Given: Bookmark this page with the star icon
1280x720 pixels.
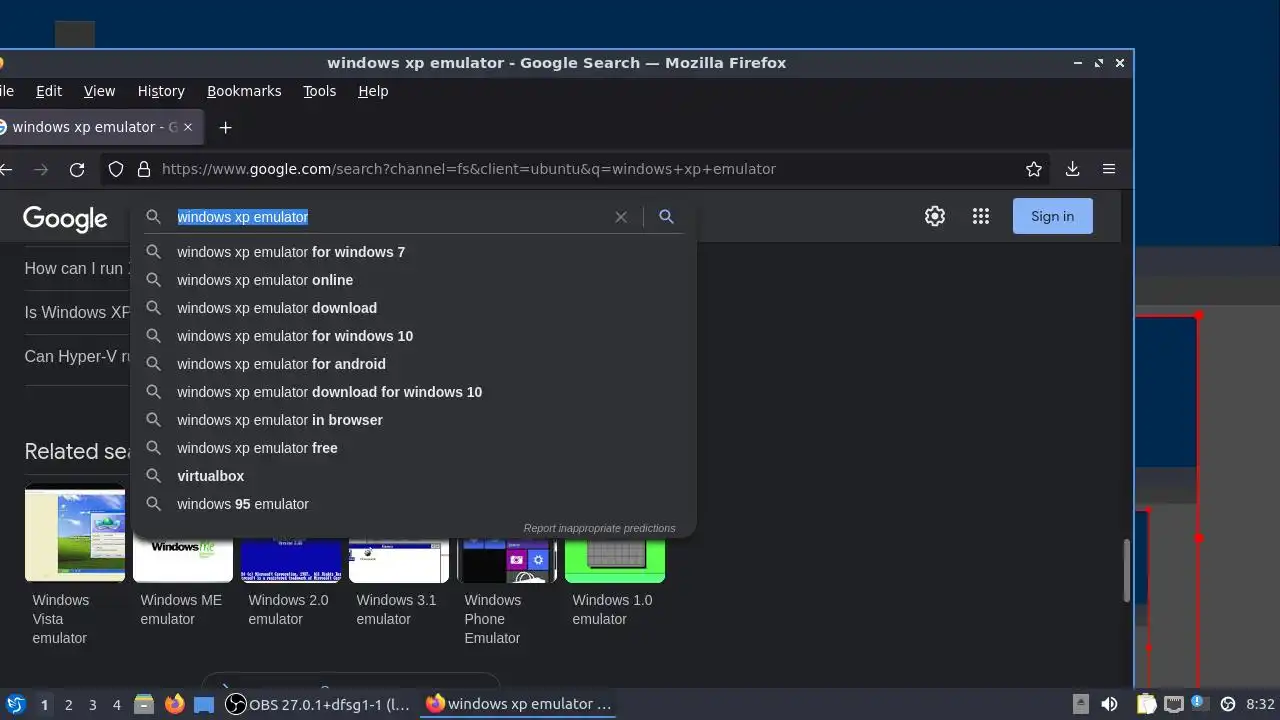Looking at the screenshot, I should 1034,169.
